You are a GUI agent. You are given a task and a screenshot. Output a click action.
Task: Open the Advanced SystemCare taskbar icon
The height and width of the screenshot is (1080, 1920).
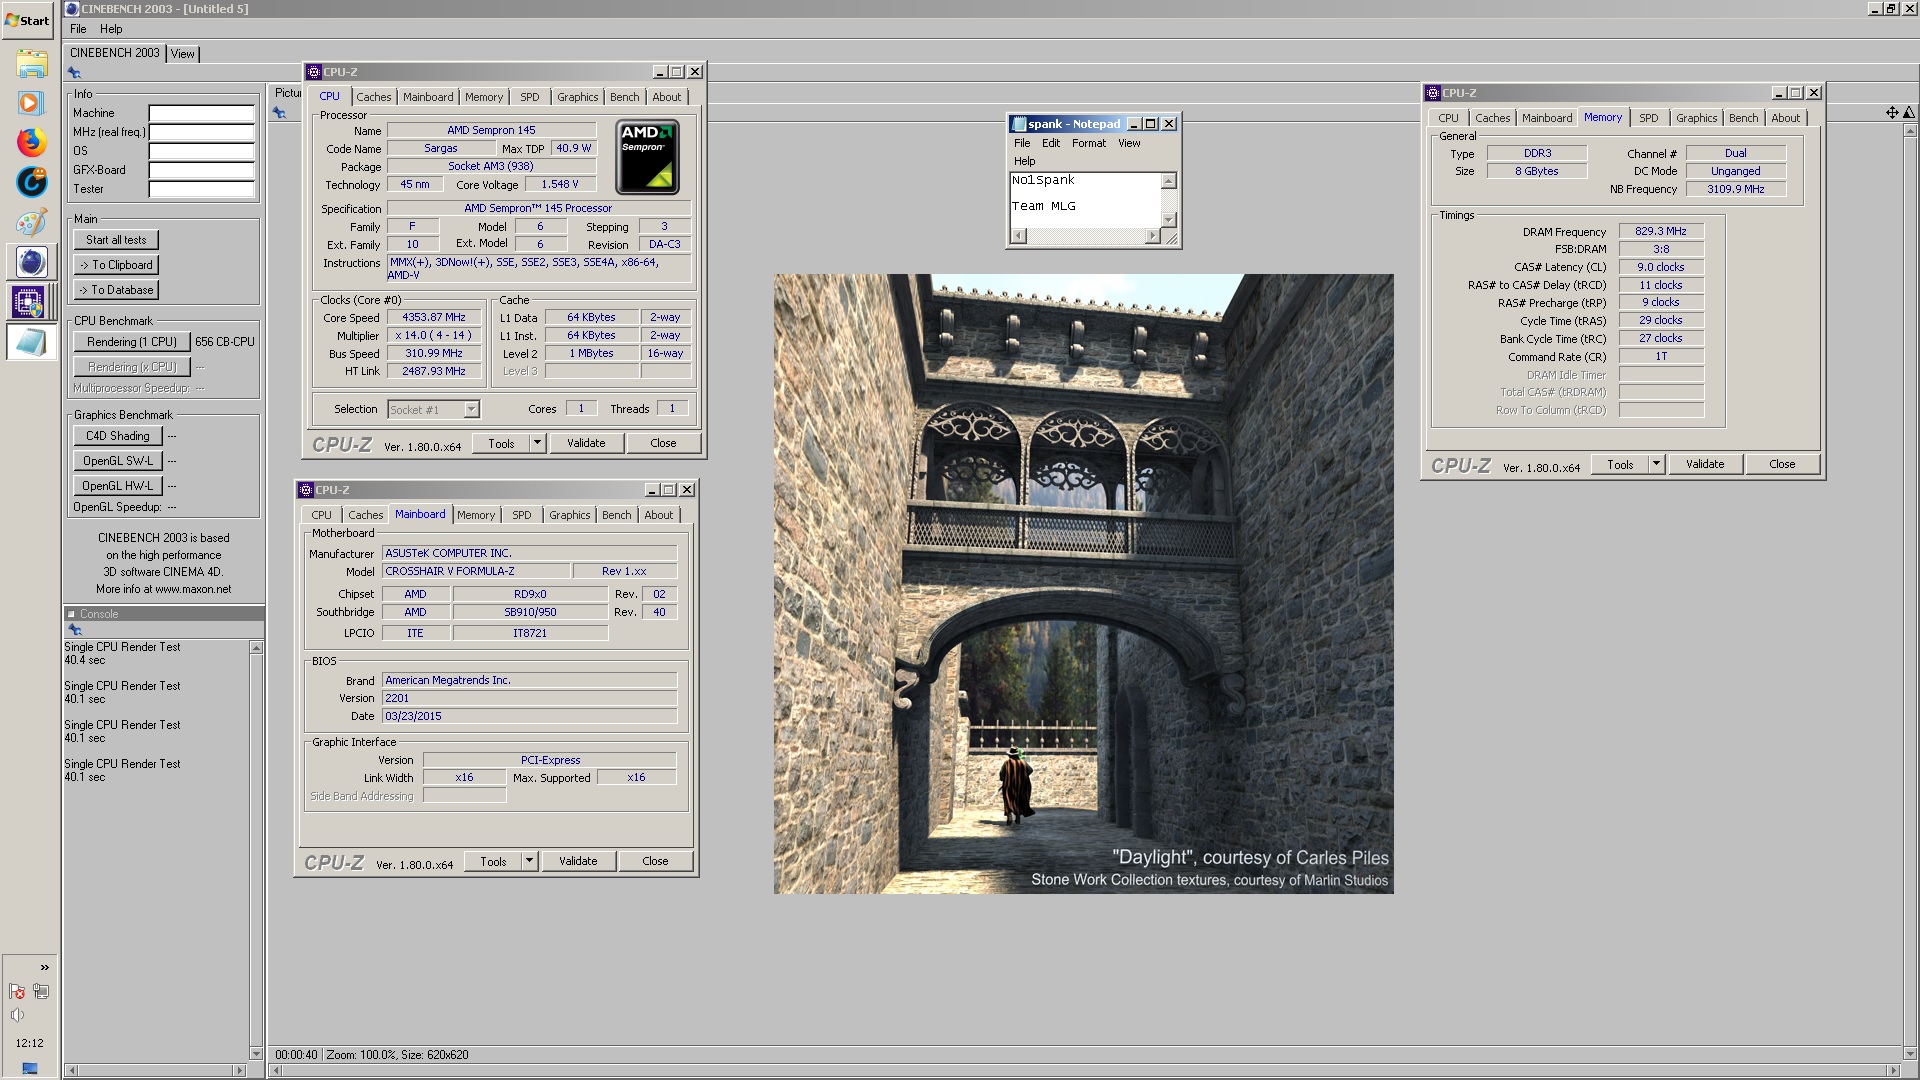click(31, 181)
